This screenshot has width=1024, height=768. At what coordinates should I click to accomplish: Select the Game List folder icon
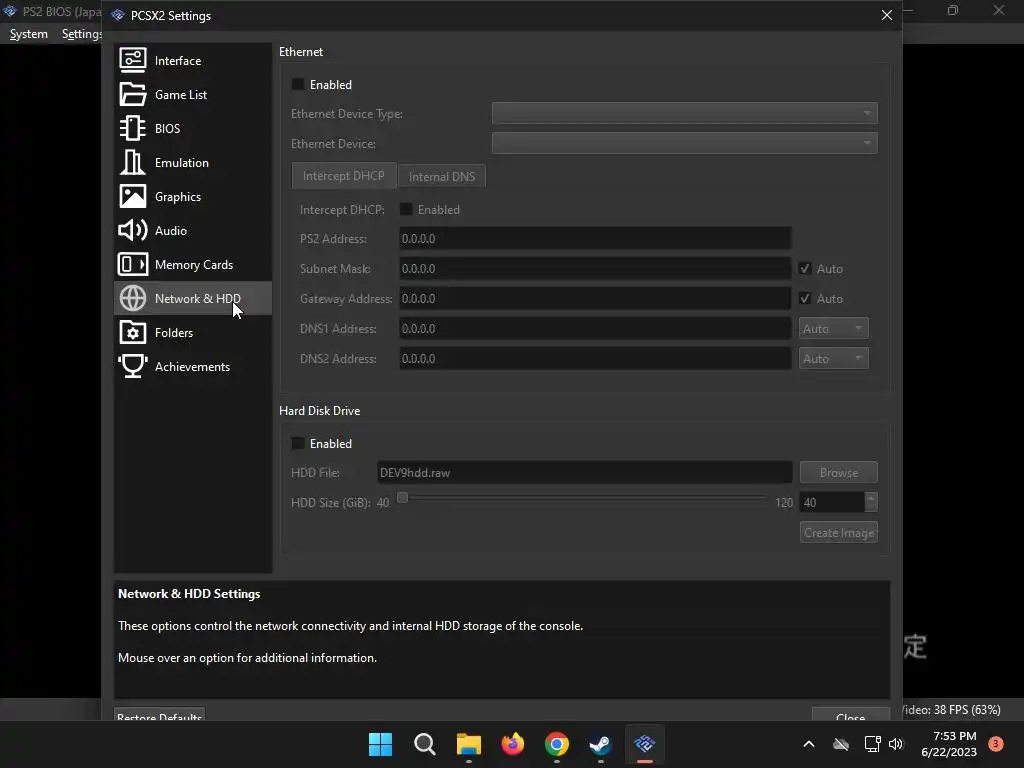pyautogui.click(x=133, y=94)
